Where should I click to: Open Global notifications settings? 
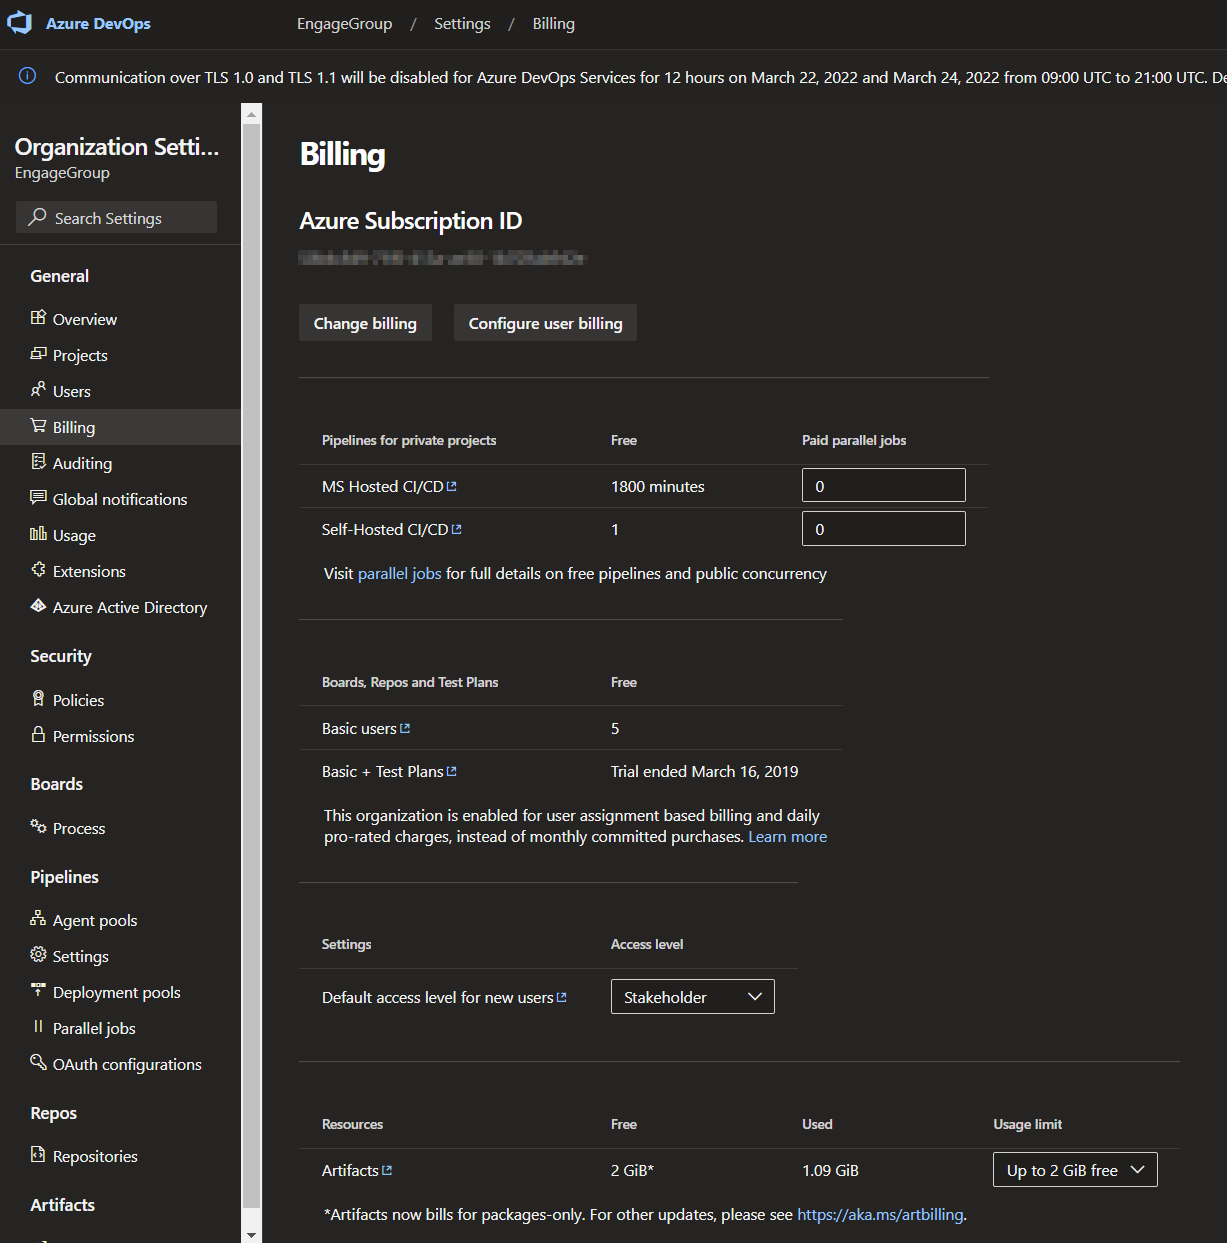pyautogui.click(x=120, y=499)
